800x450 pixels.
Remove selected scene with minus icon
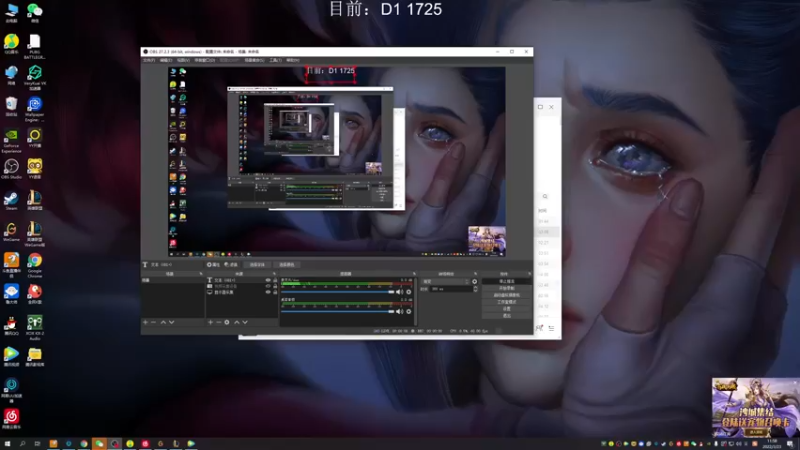click(x=154, y=322)
